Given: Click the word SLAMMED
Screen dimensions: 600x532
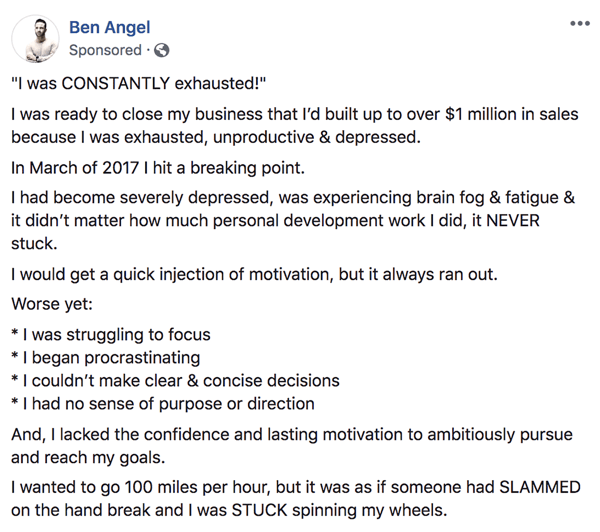Looking at the screenshot, I should [x=540, y=487].
